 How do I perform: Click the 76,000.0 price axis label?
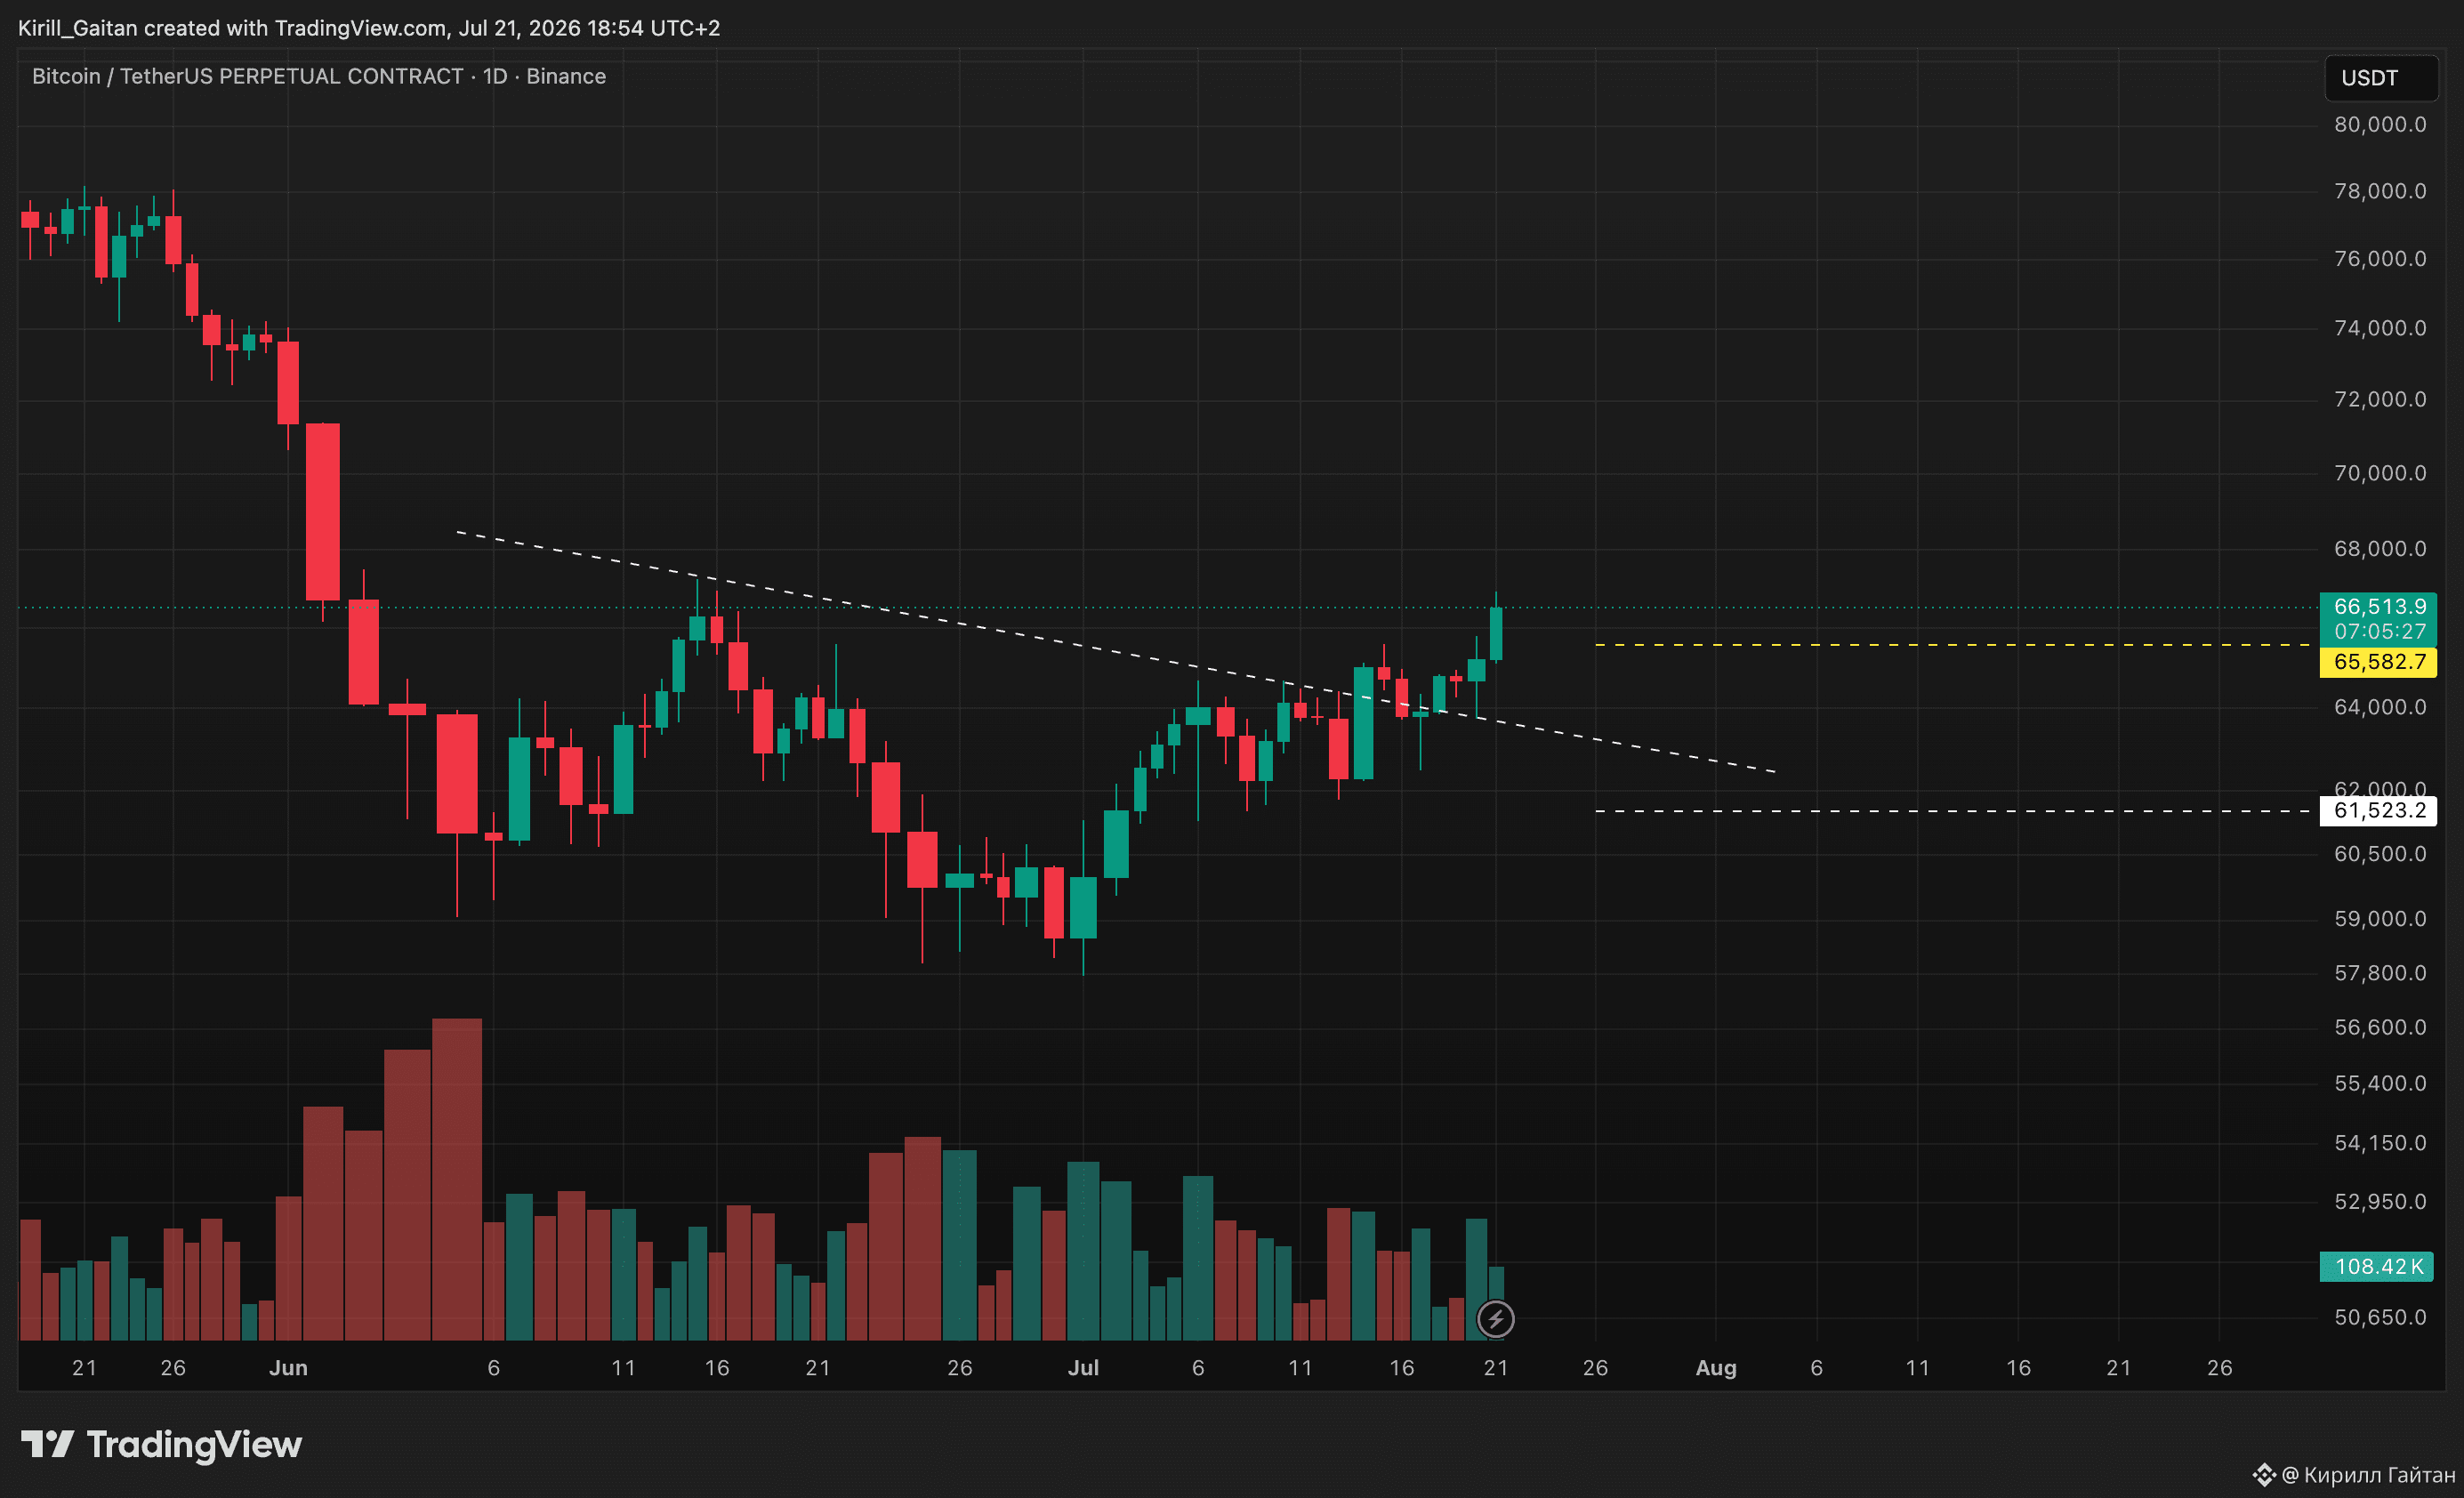(x=2380, y=259)
